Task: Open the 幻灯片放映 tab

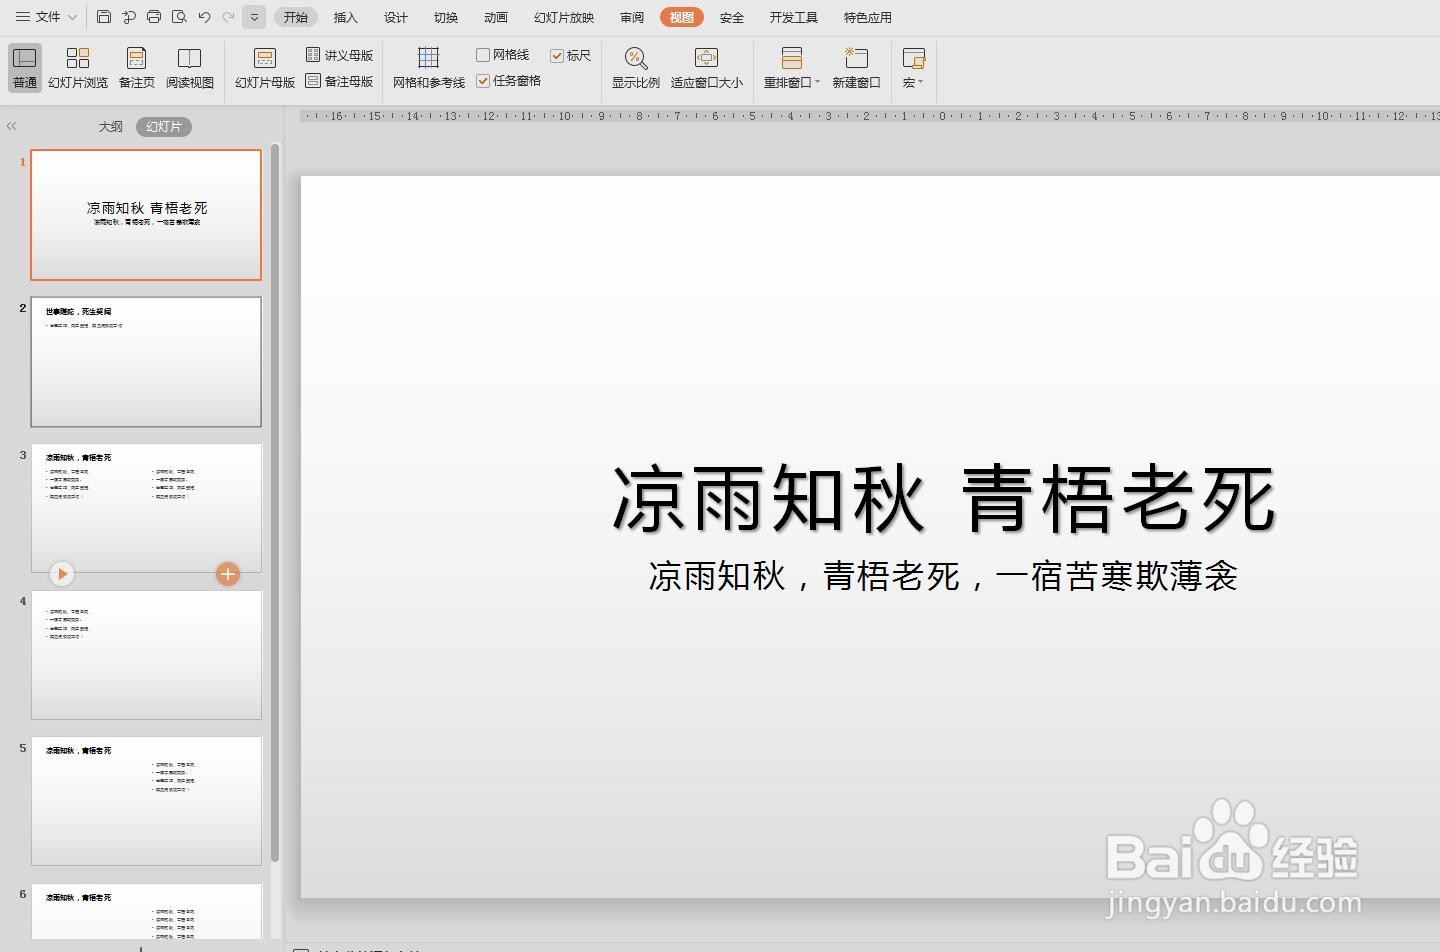Action: [564, 17]
